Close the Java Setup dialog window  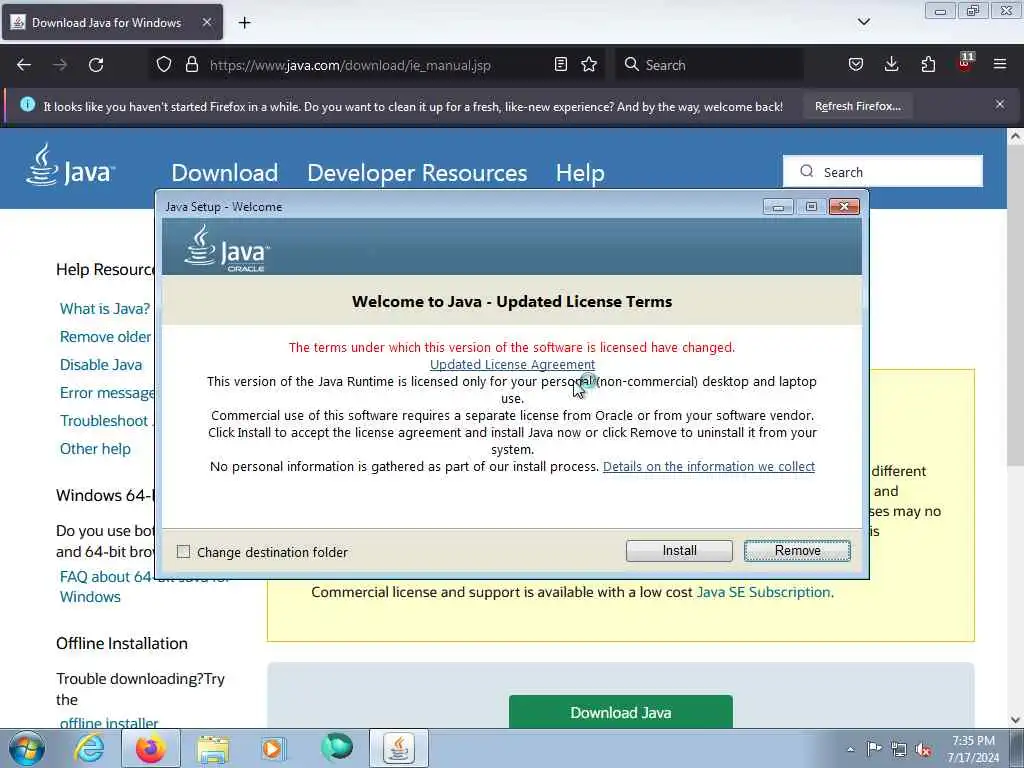(x=844, y=206)
